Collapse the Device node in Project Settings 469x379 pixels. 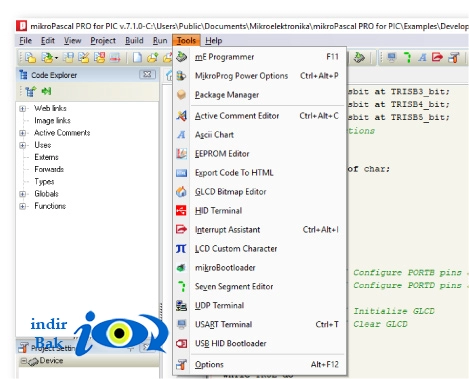(24, 361)
